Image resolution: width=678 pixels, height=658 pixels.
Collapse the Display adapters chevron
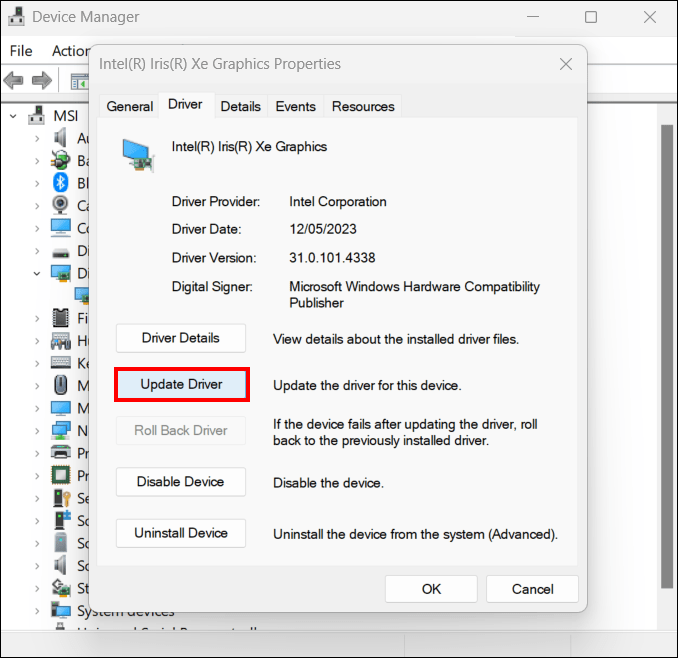pyautogui.click(x=37, y=273)
